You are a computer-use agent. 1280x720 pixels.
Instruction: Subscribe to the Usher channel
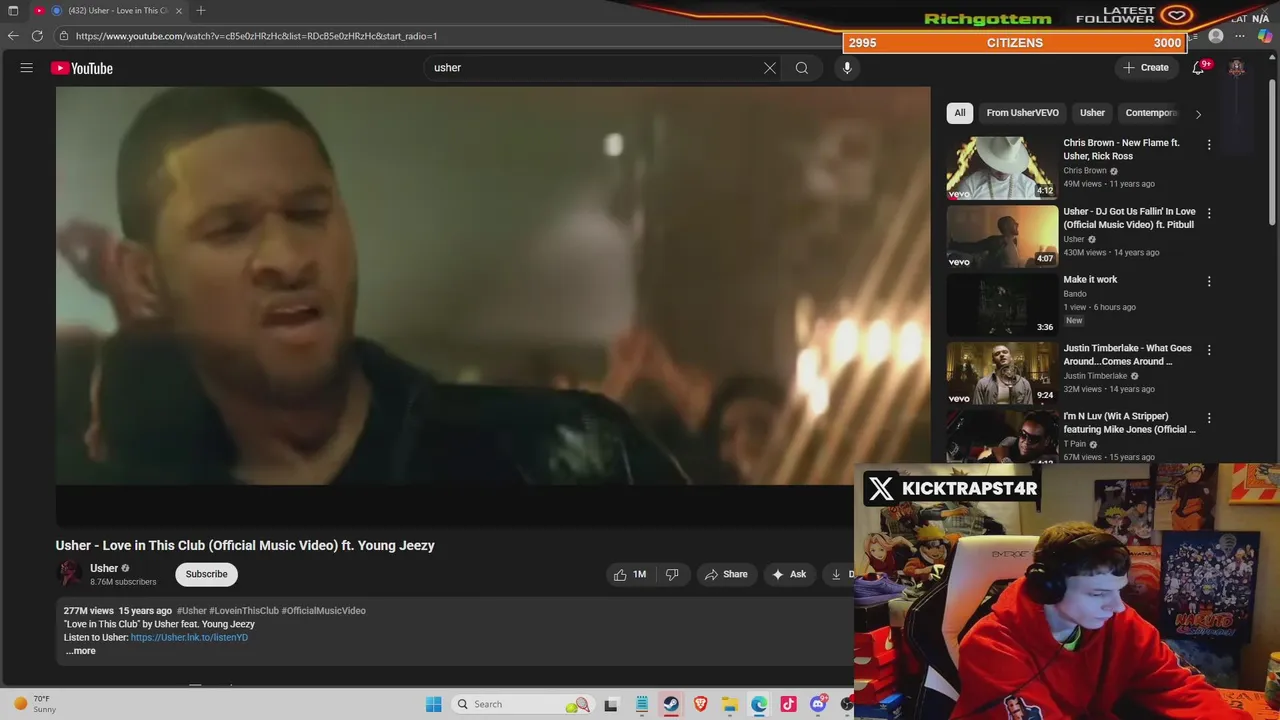point(206,574)
